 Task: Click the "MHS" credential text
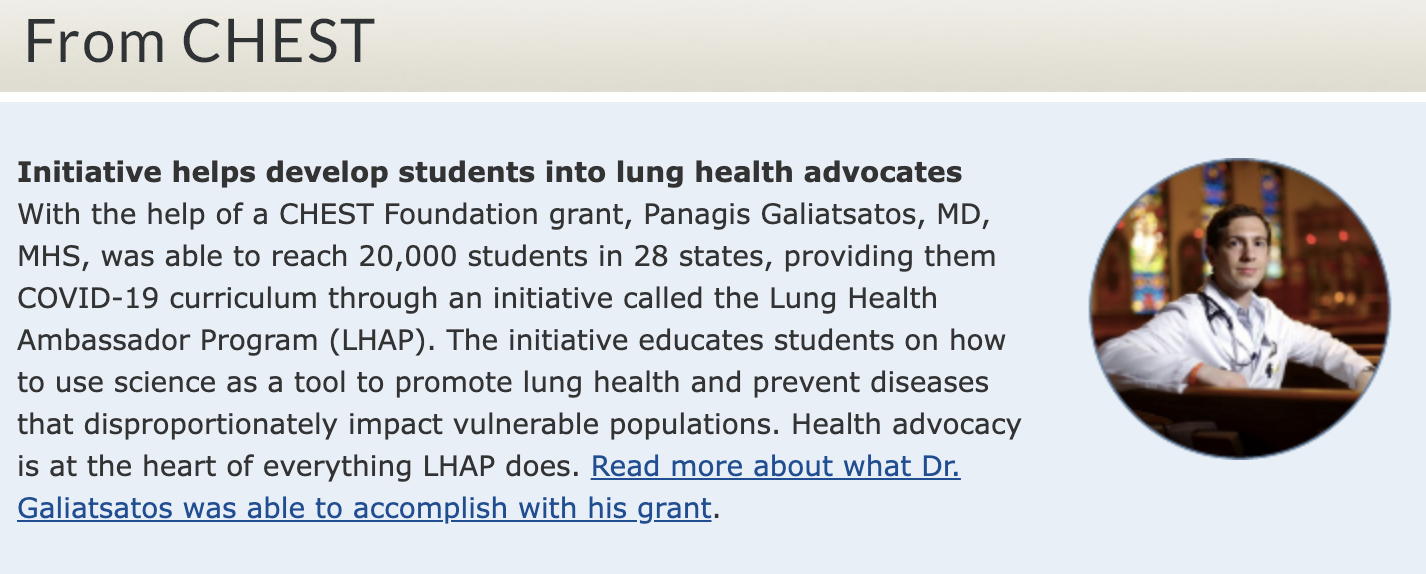coord(53,256)
